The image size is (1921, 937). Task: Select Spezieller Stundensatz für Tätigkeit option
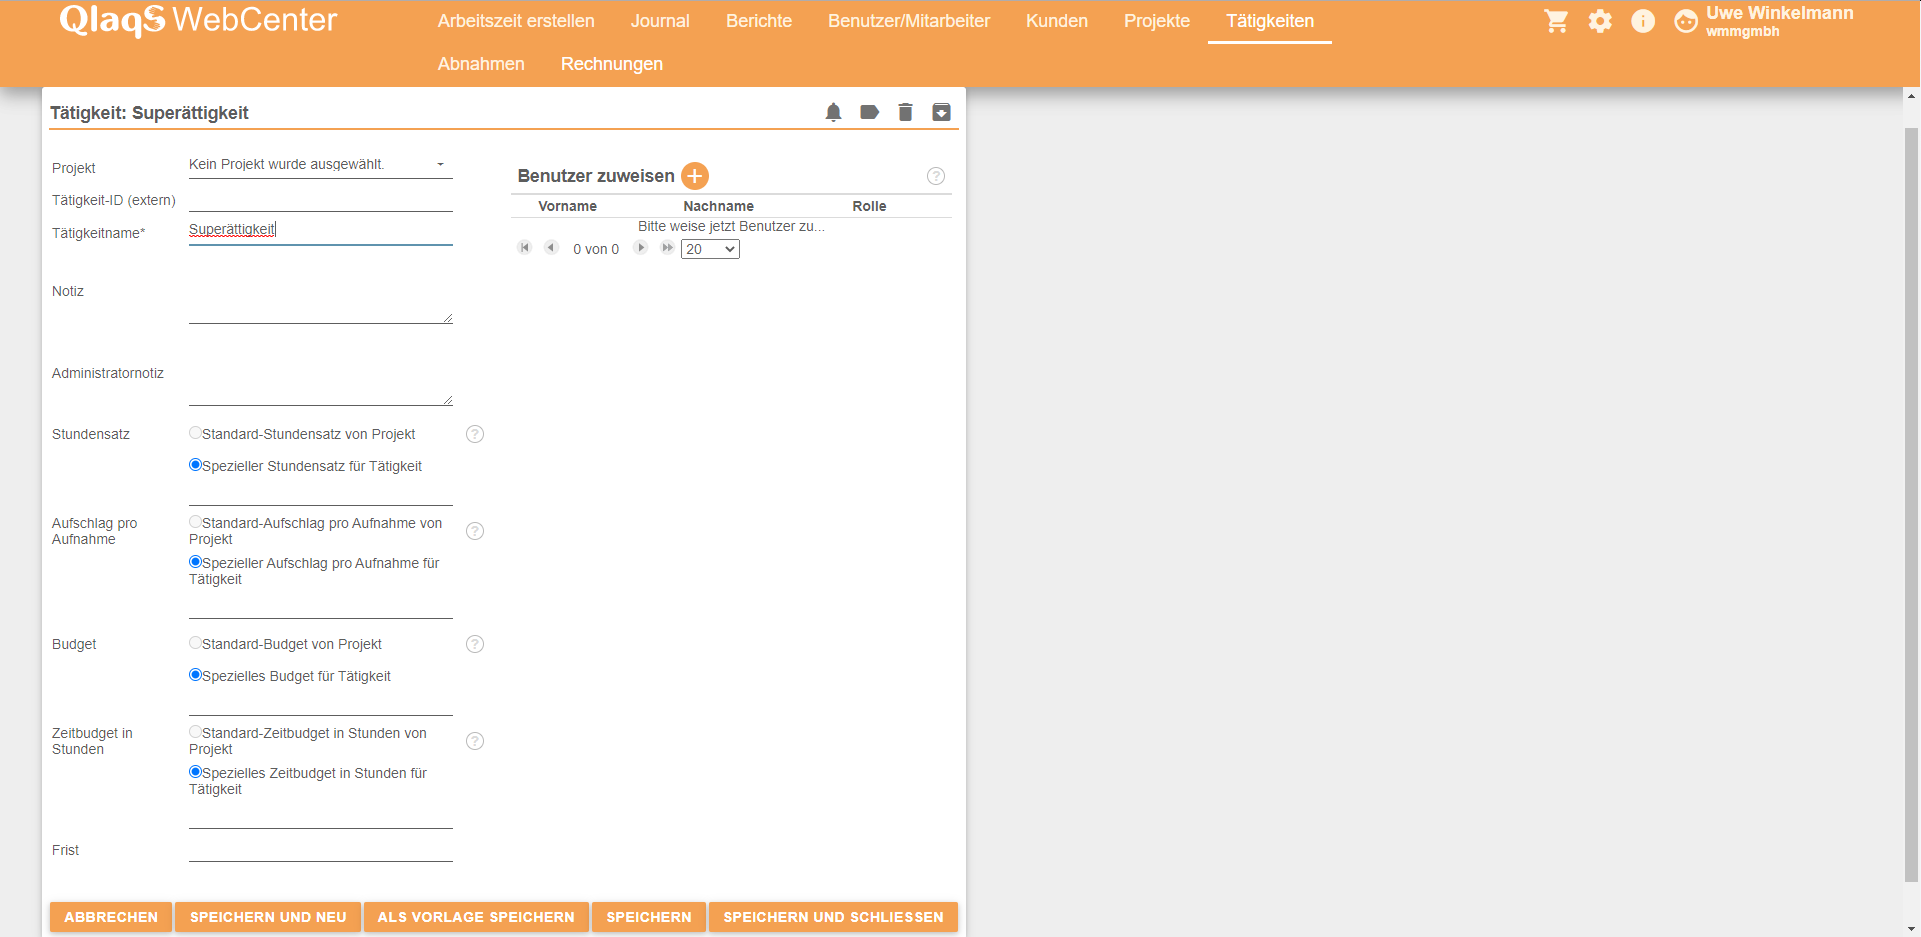(195, 465)
